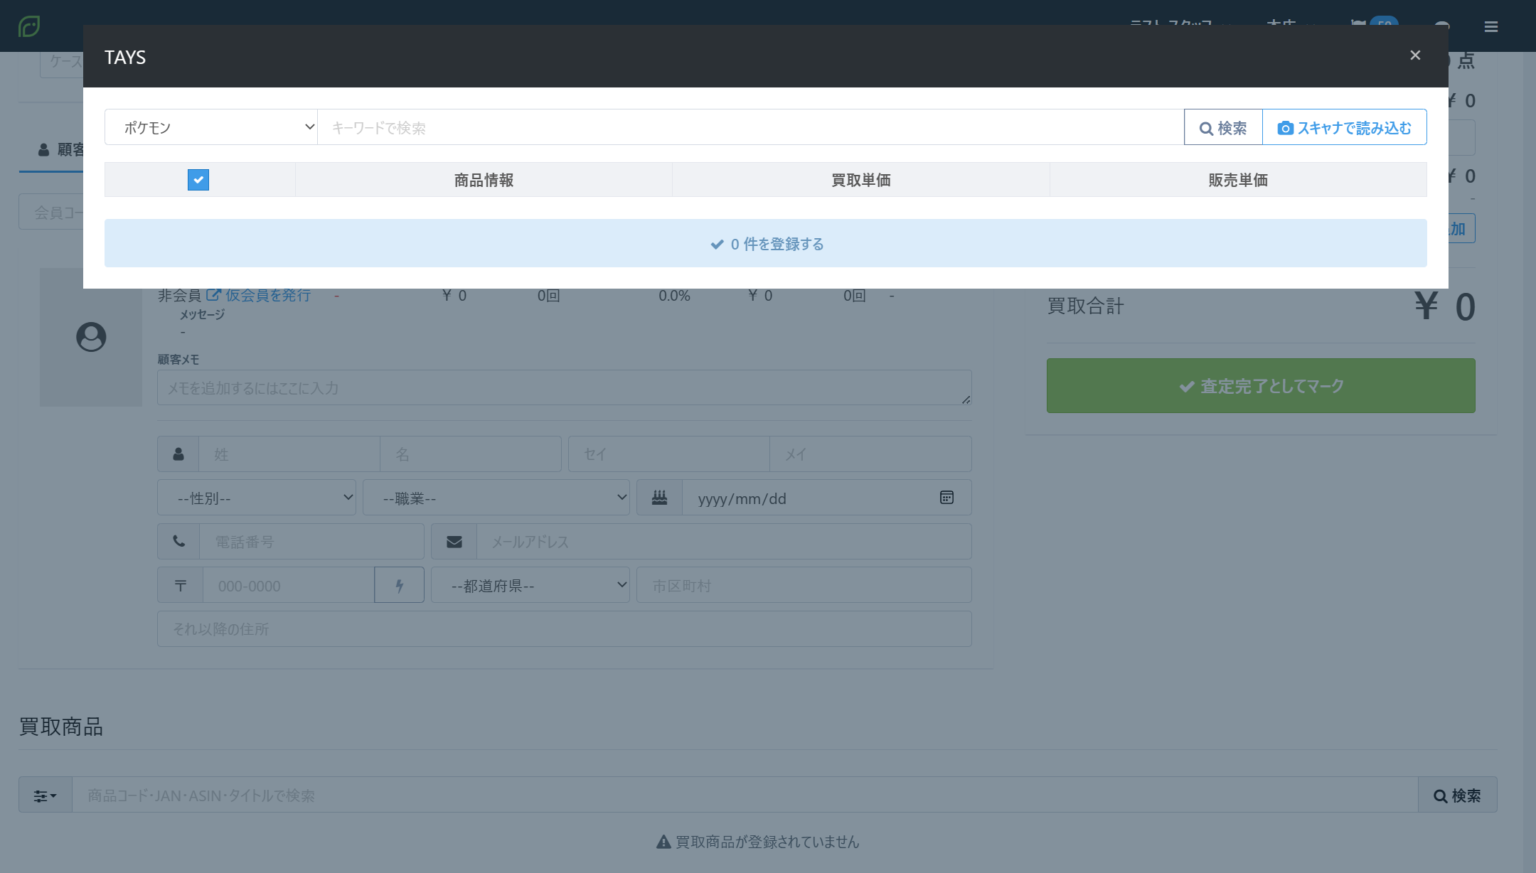The width and height of the screenshot is (1536, 873).
Task: Click the magnifier icon on the bottom 検索 button
Action: coord(1441,795)
